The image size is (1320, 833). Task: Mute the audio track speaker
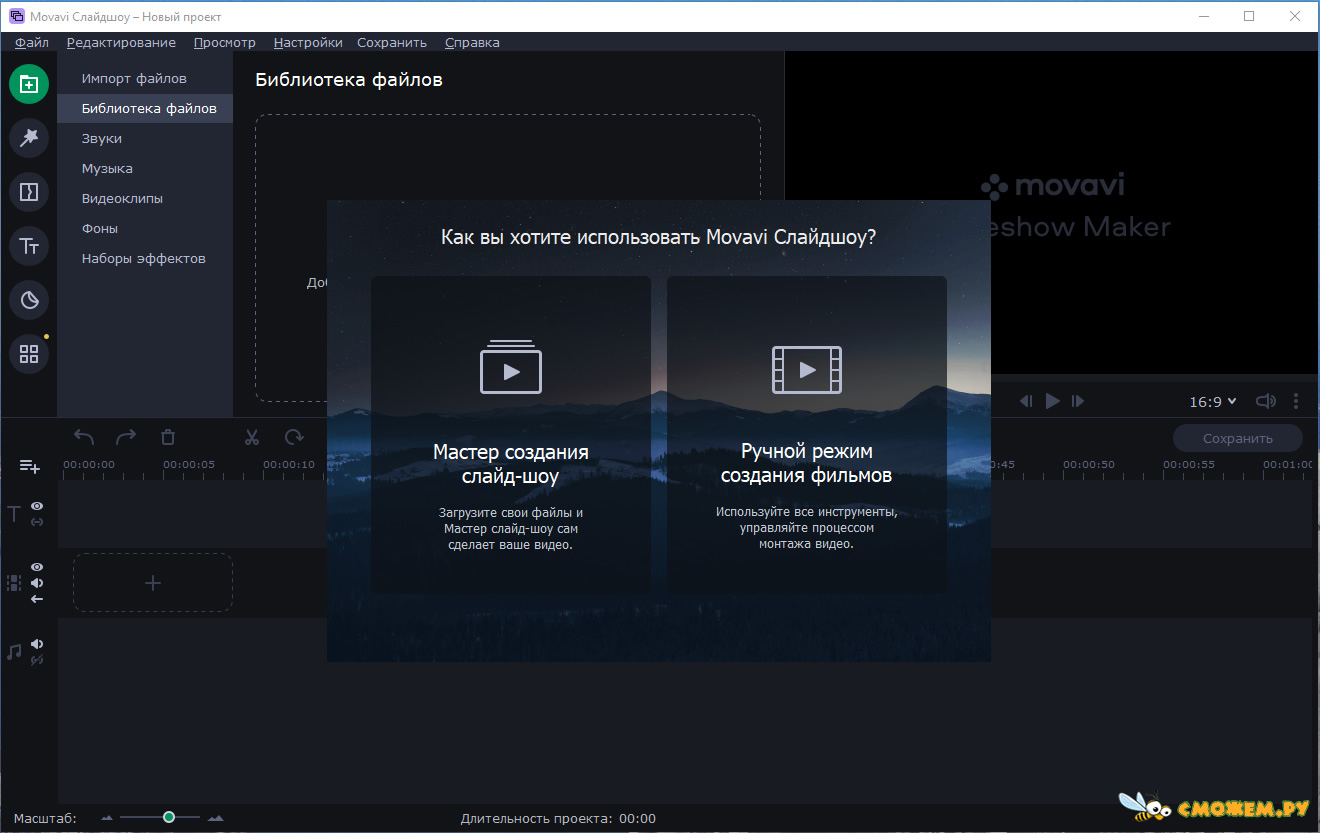(x=37, y=644)
